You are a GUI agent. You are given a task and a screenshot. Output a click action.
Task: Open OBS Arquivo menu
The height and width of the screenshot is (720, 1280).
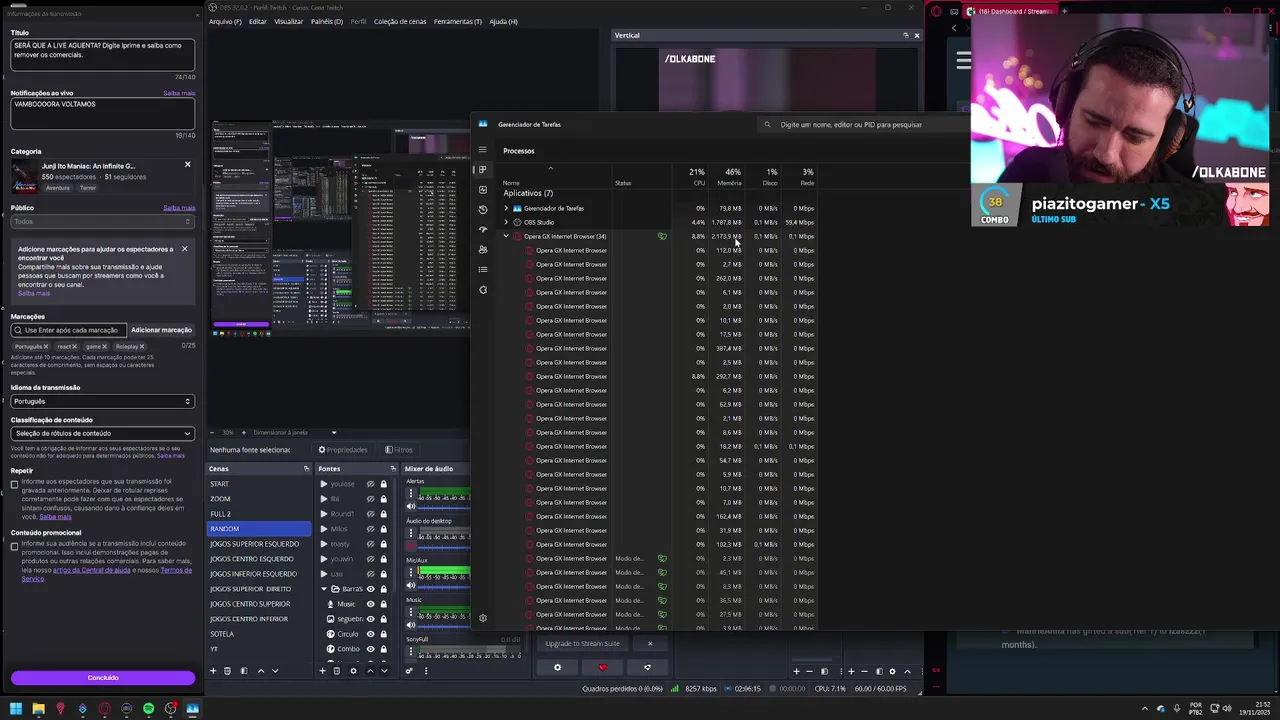point(225,21)
